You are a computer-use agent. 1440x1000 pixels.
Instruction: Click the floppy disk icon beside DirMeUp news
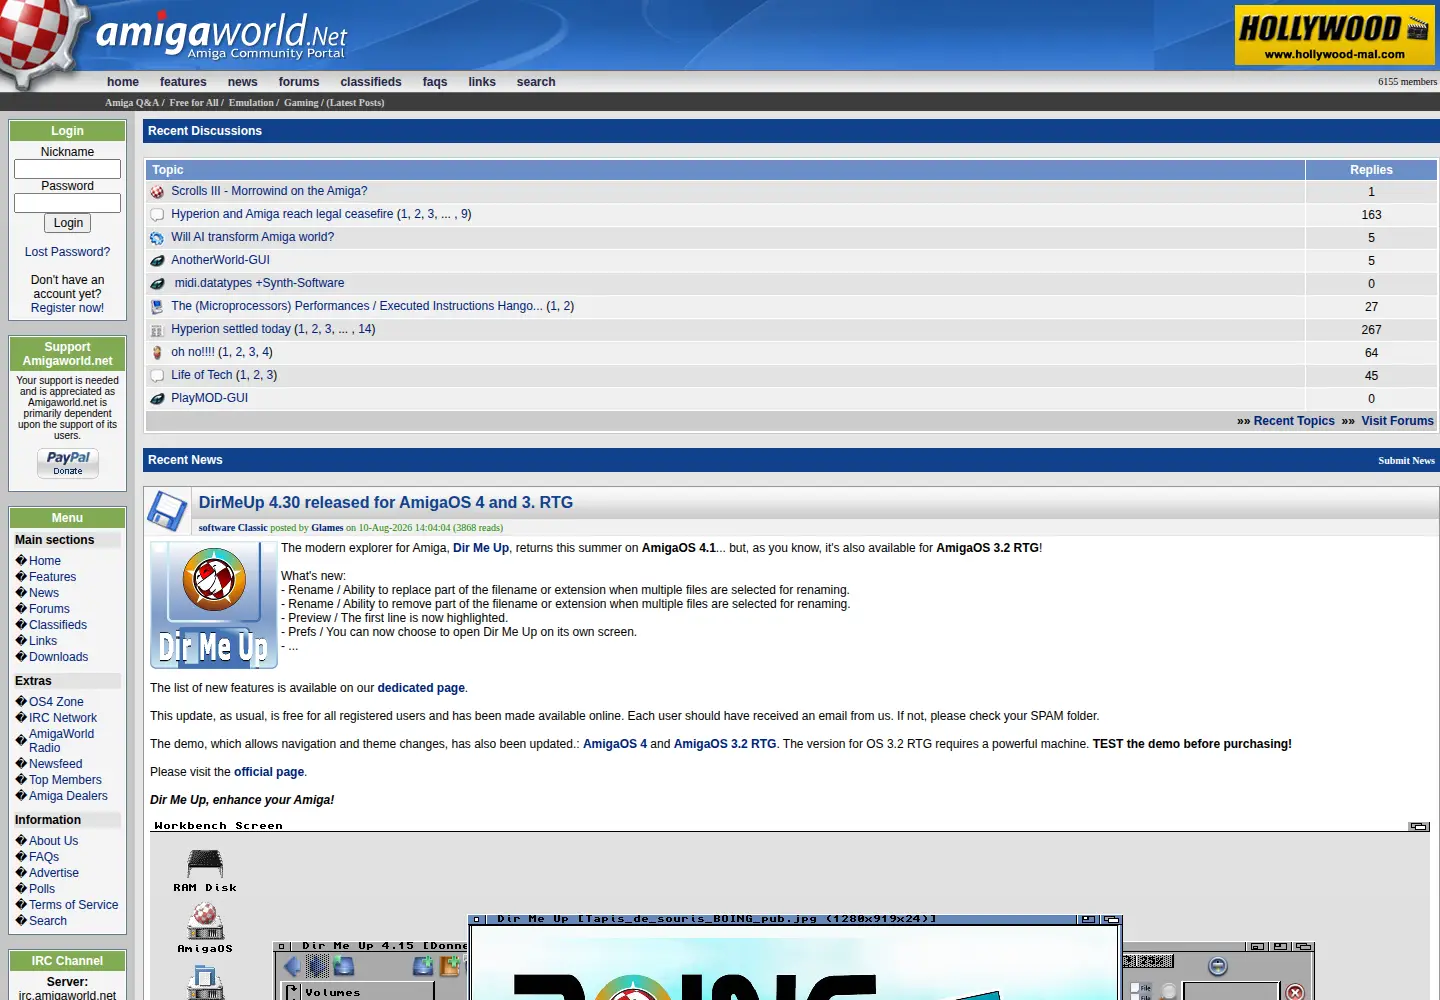coord(168,511)
